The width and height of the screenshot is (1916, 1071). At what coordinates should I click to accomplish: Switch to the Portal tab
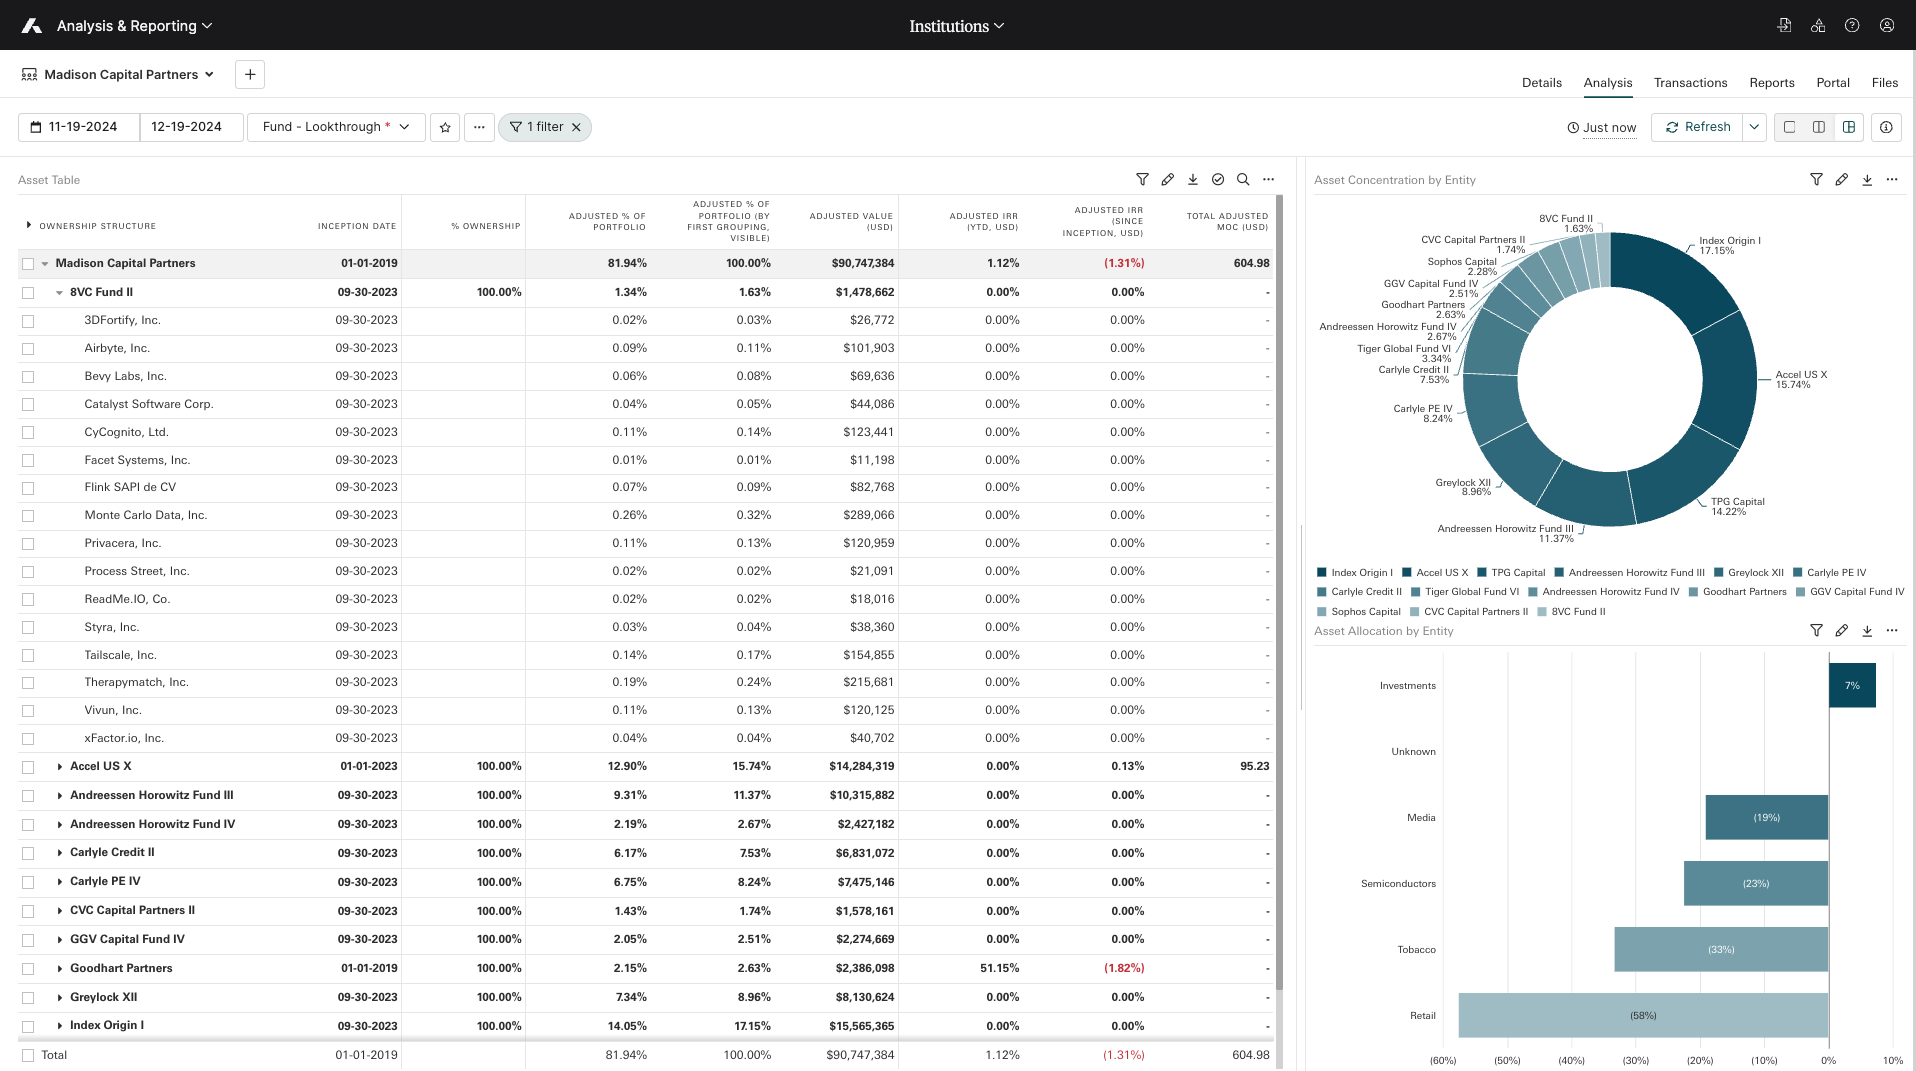(x=1832, y=83)
